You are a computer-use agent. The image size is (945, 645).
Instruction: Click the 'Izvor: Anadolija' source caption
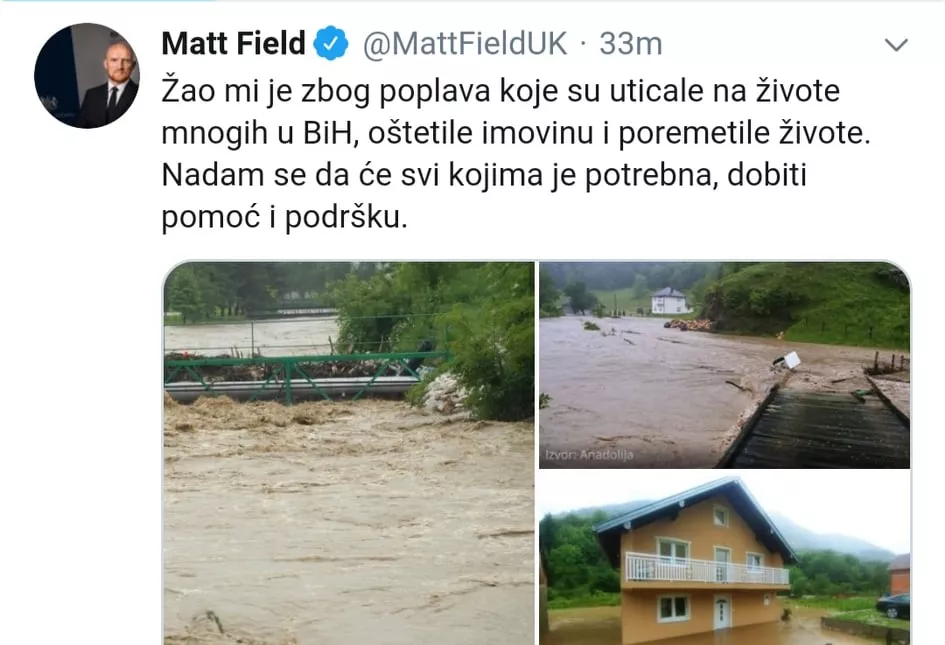(589, 456)
